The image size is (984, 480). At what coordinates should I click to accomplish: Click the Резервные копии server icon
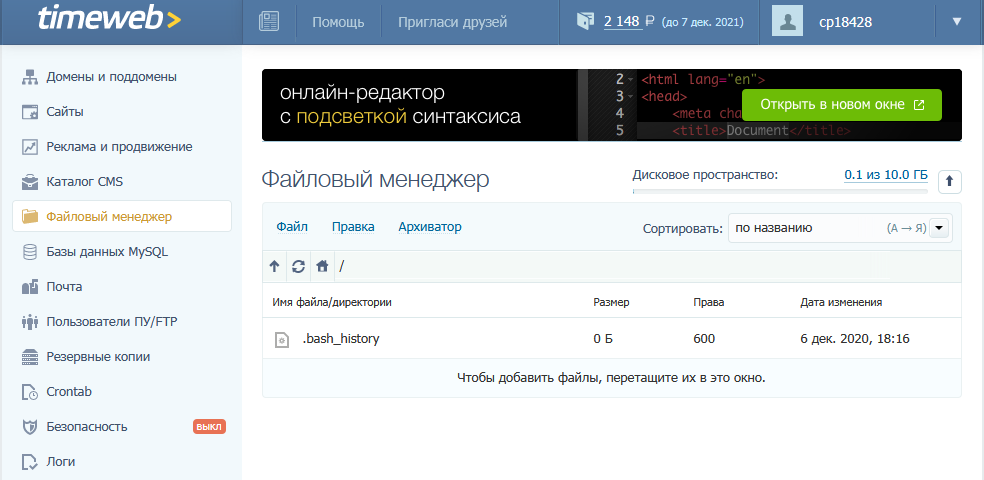[x=29, y=357]
